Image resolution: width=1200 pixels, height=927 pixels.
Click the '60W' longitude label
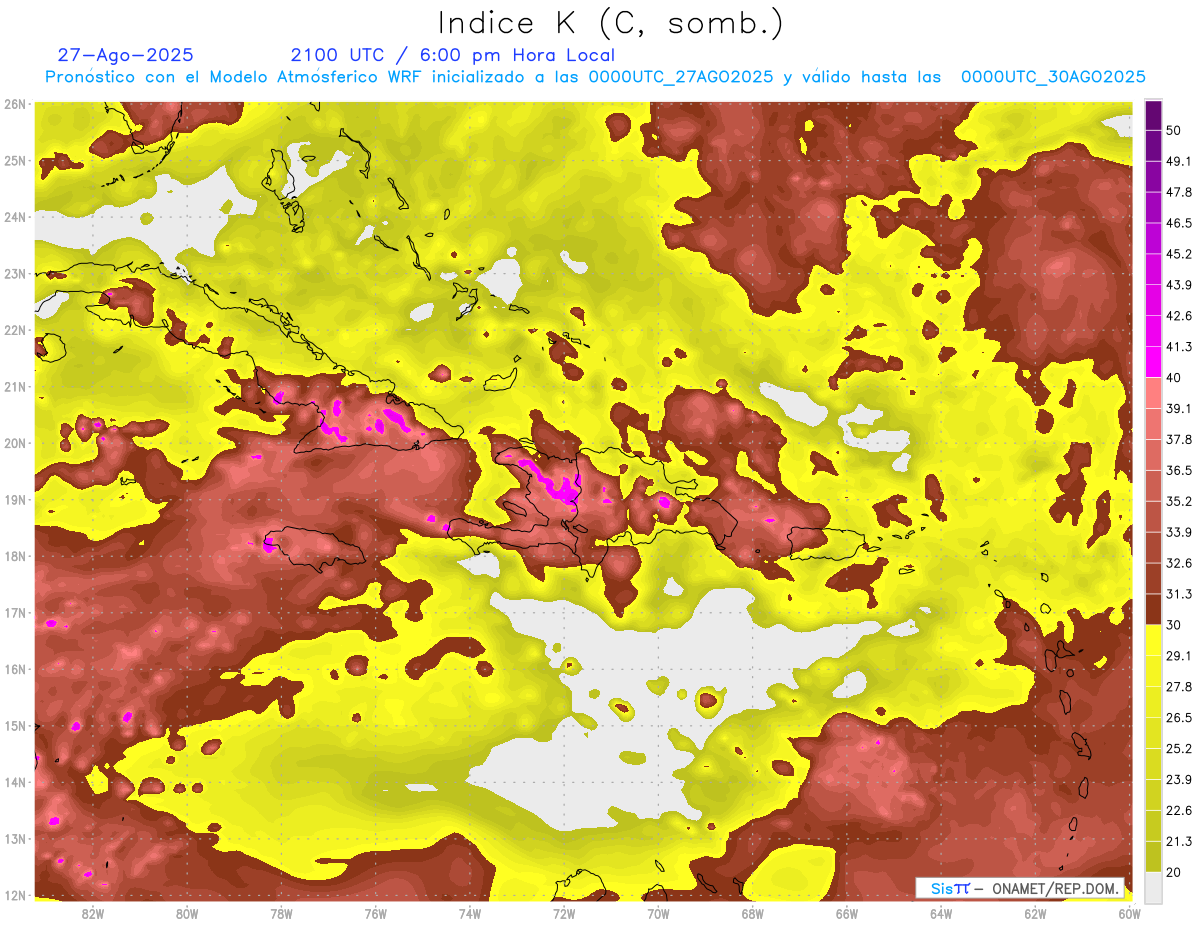point(1129,913)
